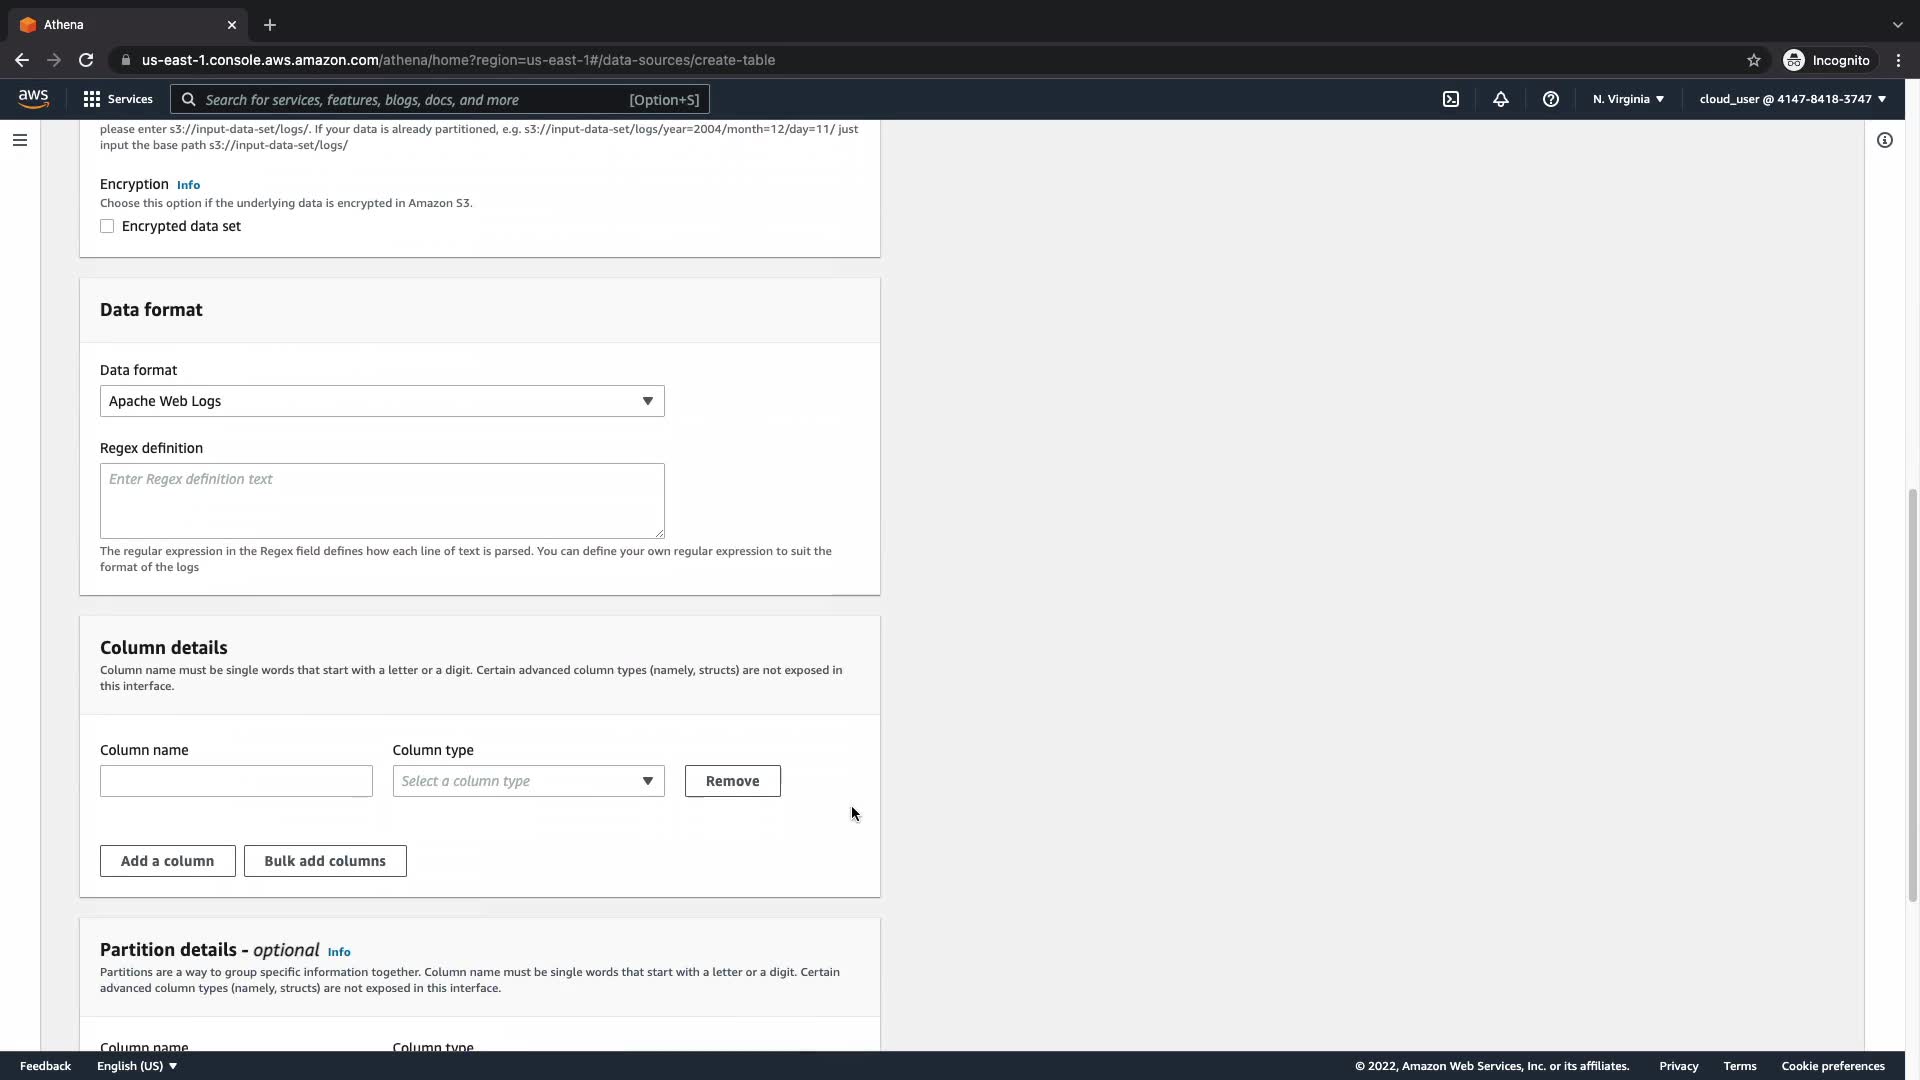The image size is (1920, 1080).
Task: Expand the N. Virginia region selector
Action: 1628,99
